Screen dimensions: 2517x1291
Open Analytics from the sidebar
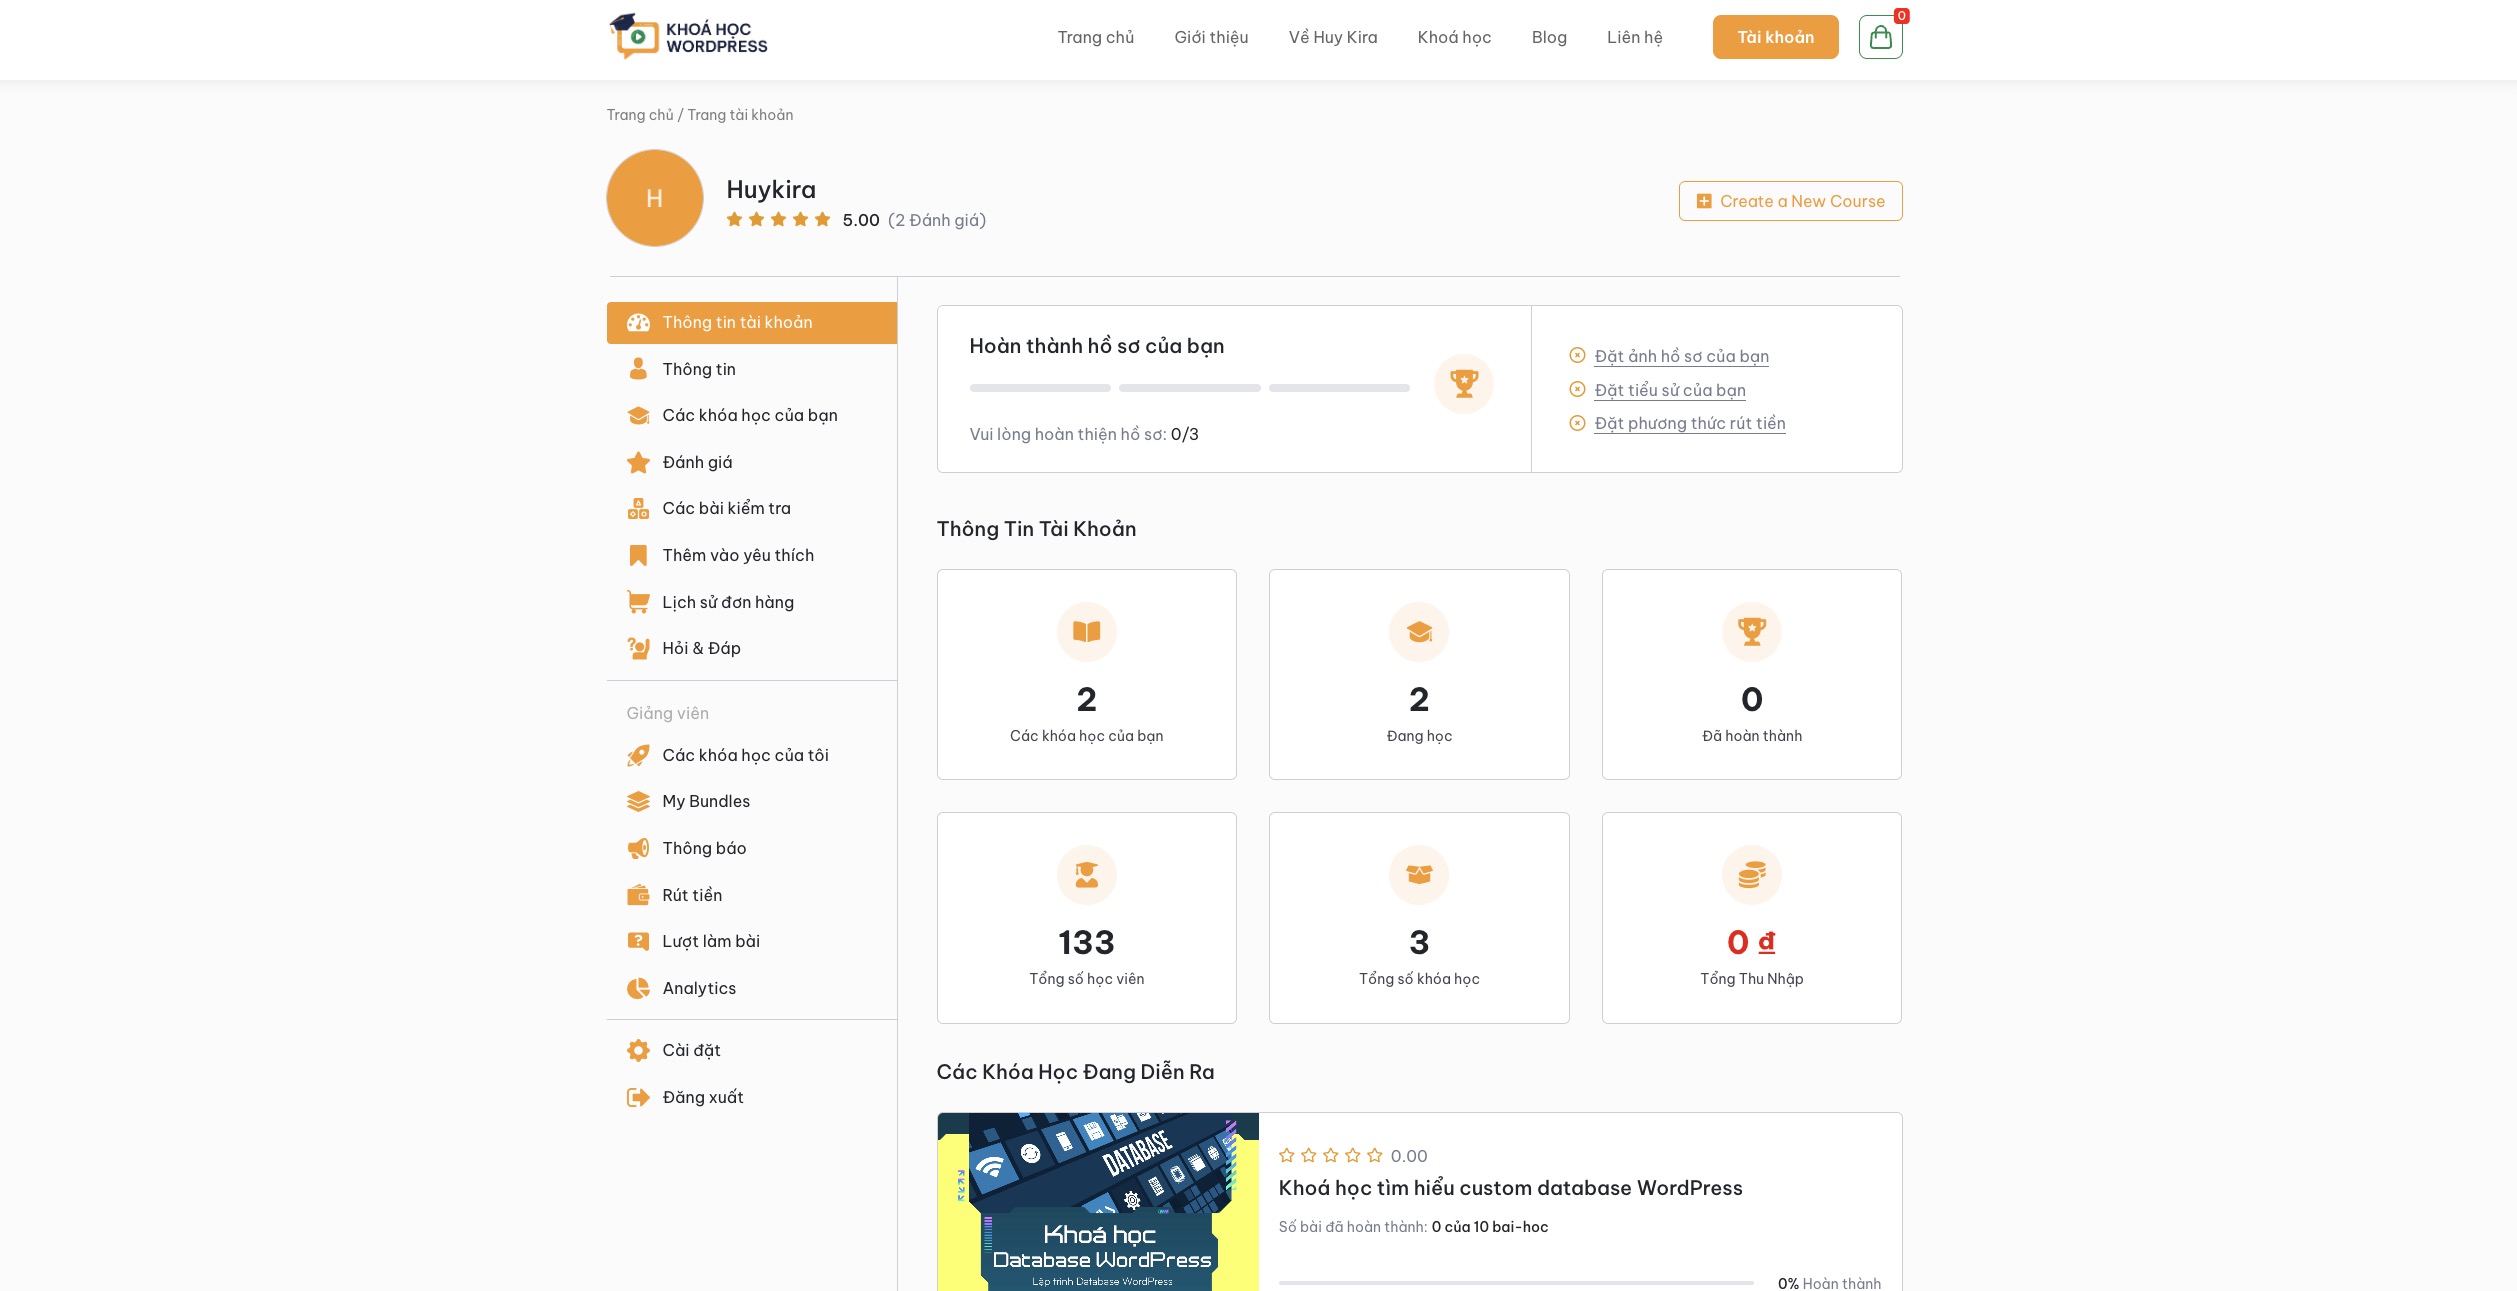[698, 988]
